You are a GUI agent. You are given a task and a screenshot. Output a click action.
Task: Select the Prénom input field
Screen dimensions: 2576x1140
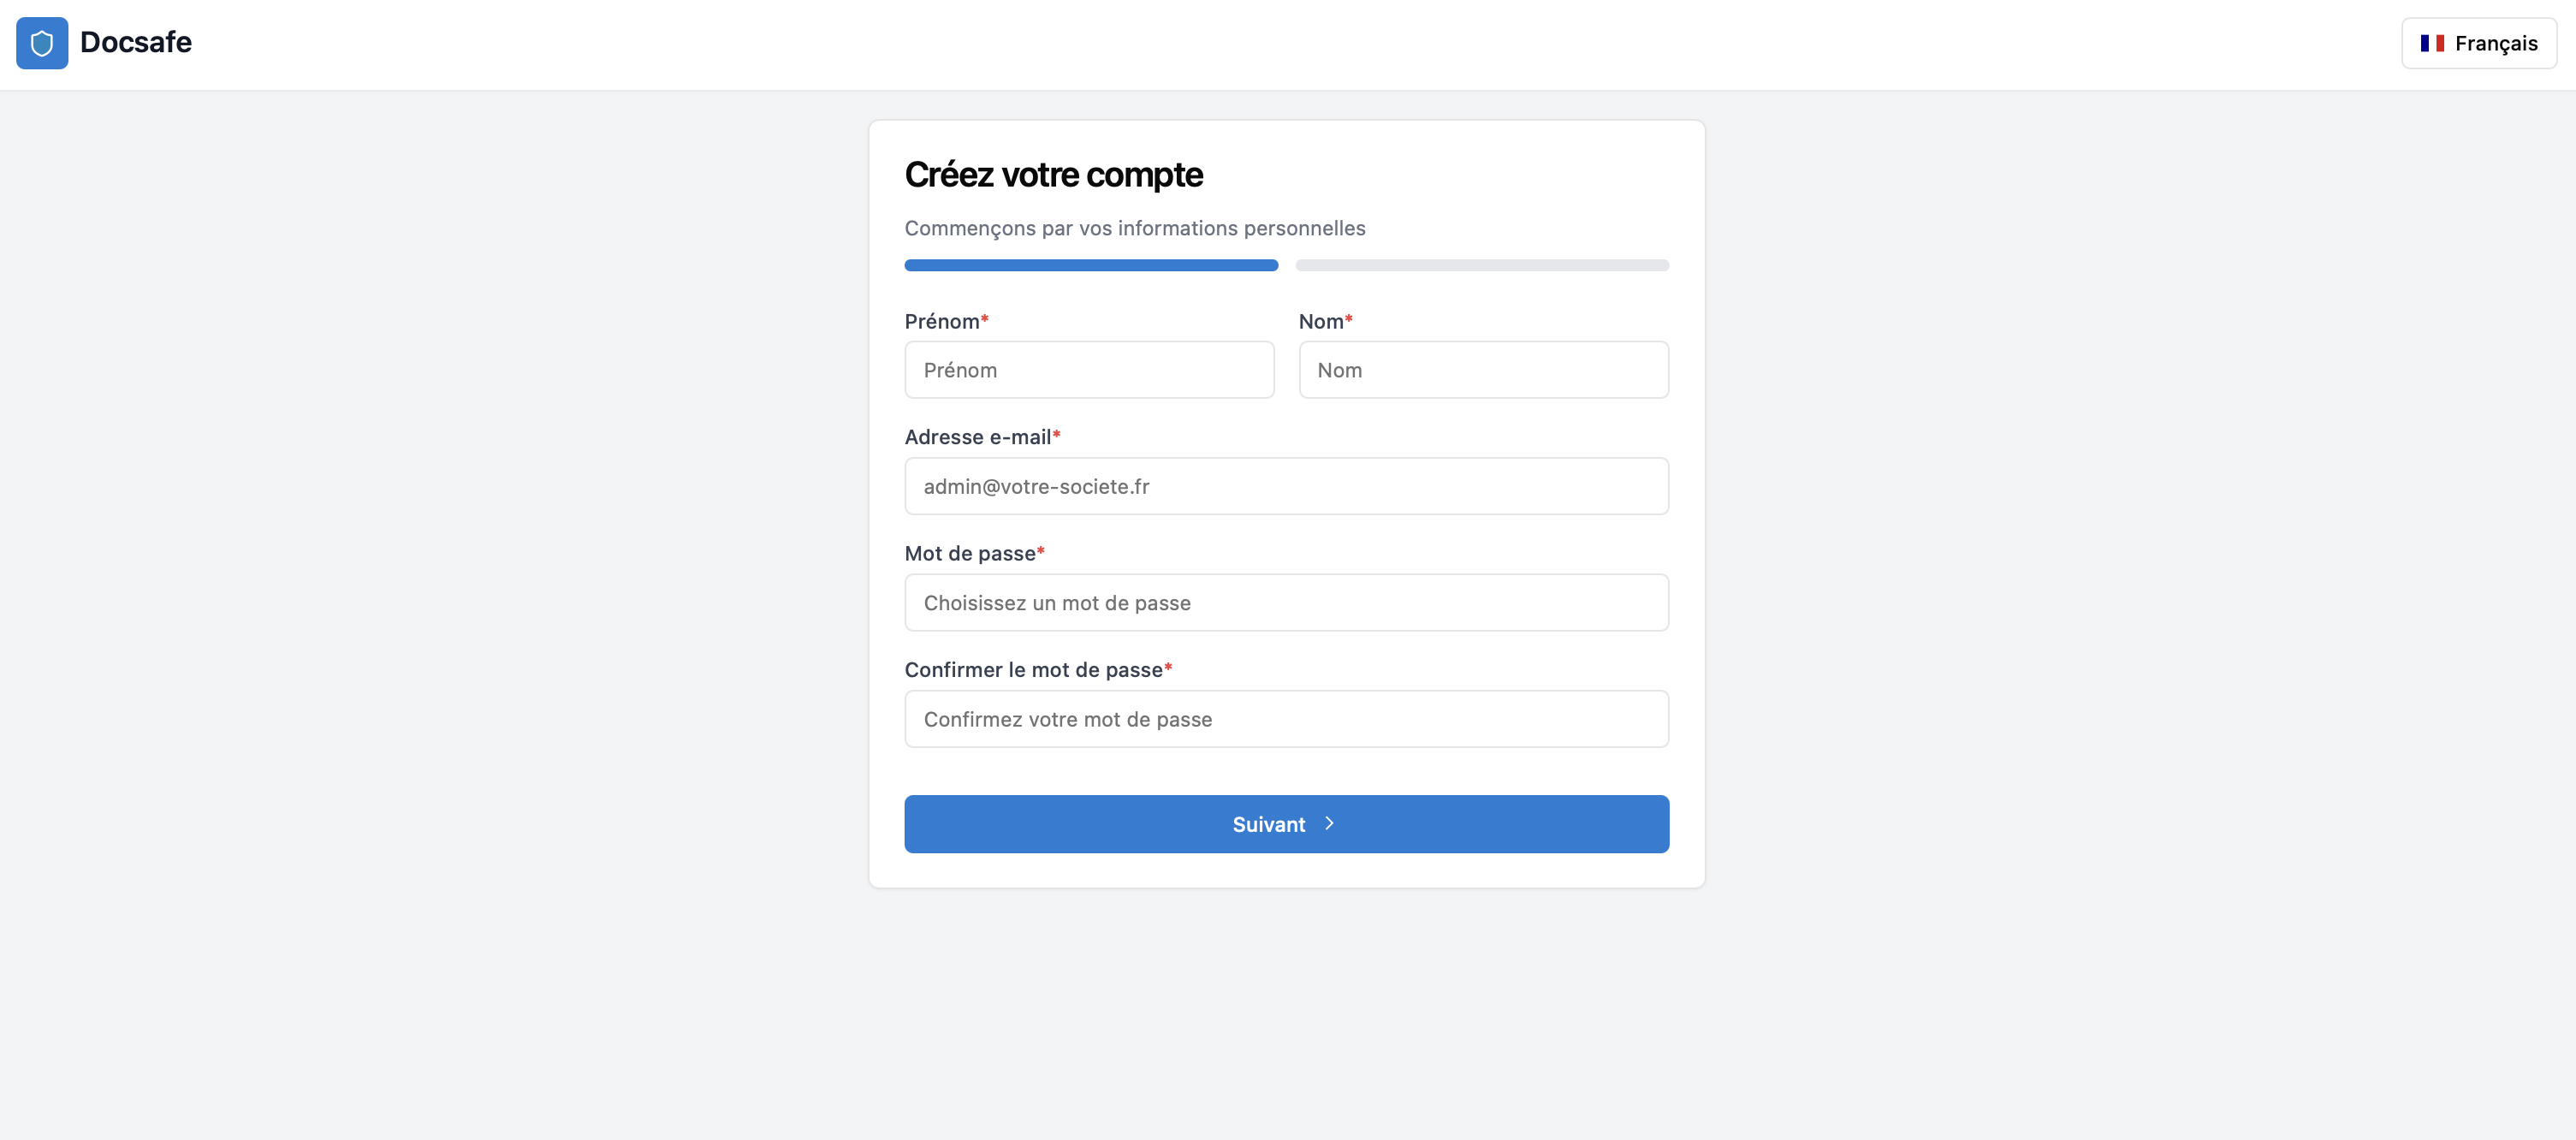click(1089, 369)
